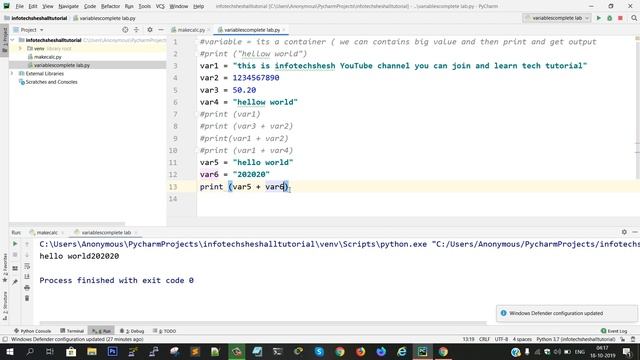Image resolution: width=640 pixels, height=360 pixels.
Task: Change file encoding UTF-8 in status bar
Action: 501,339
